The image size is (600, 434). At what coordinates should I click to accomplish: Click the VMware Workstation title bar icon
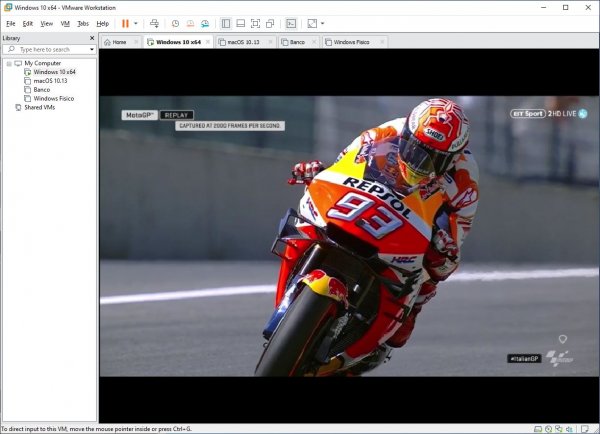(x=8, y=7)
